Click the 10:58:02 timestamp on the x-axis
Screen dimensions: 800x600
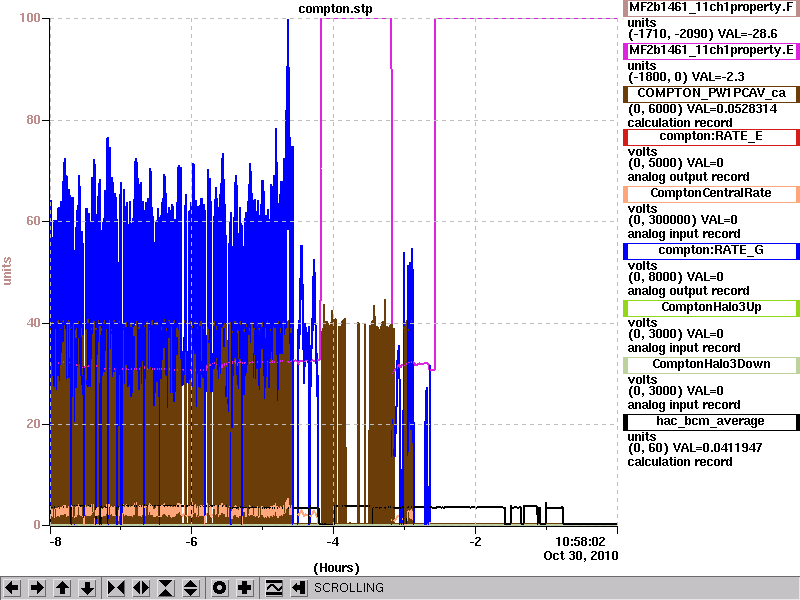click(580, 541)
